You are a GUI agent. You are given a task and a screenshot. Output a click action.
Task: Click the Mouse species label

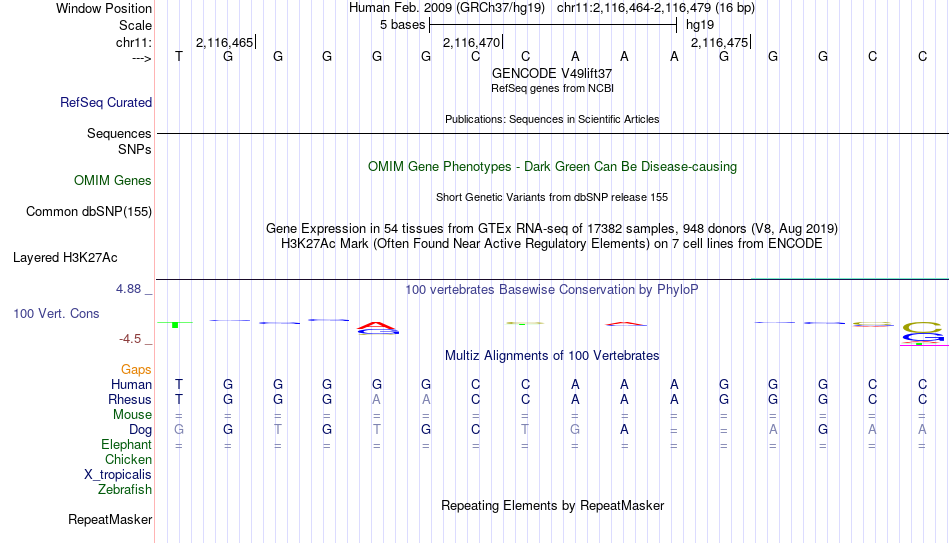pyautogui.click(x=132, y=415)
